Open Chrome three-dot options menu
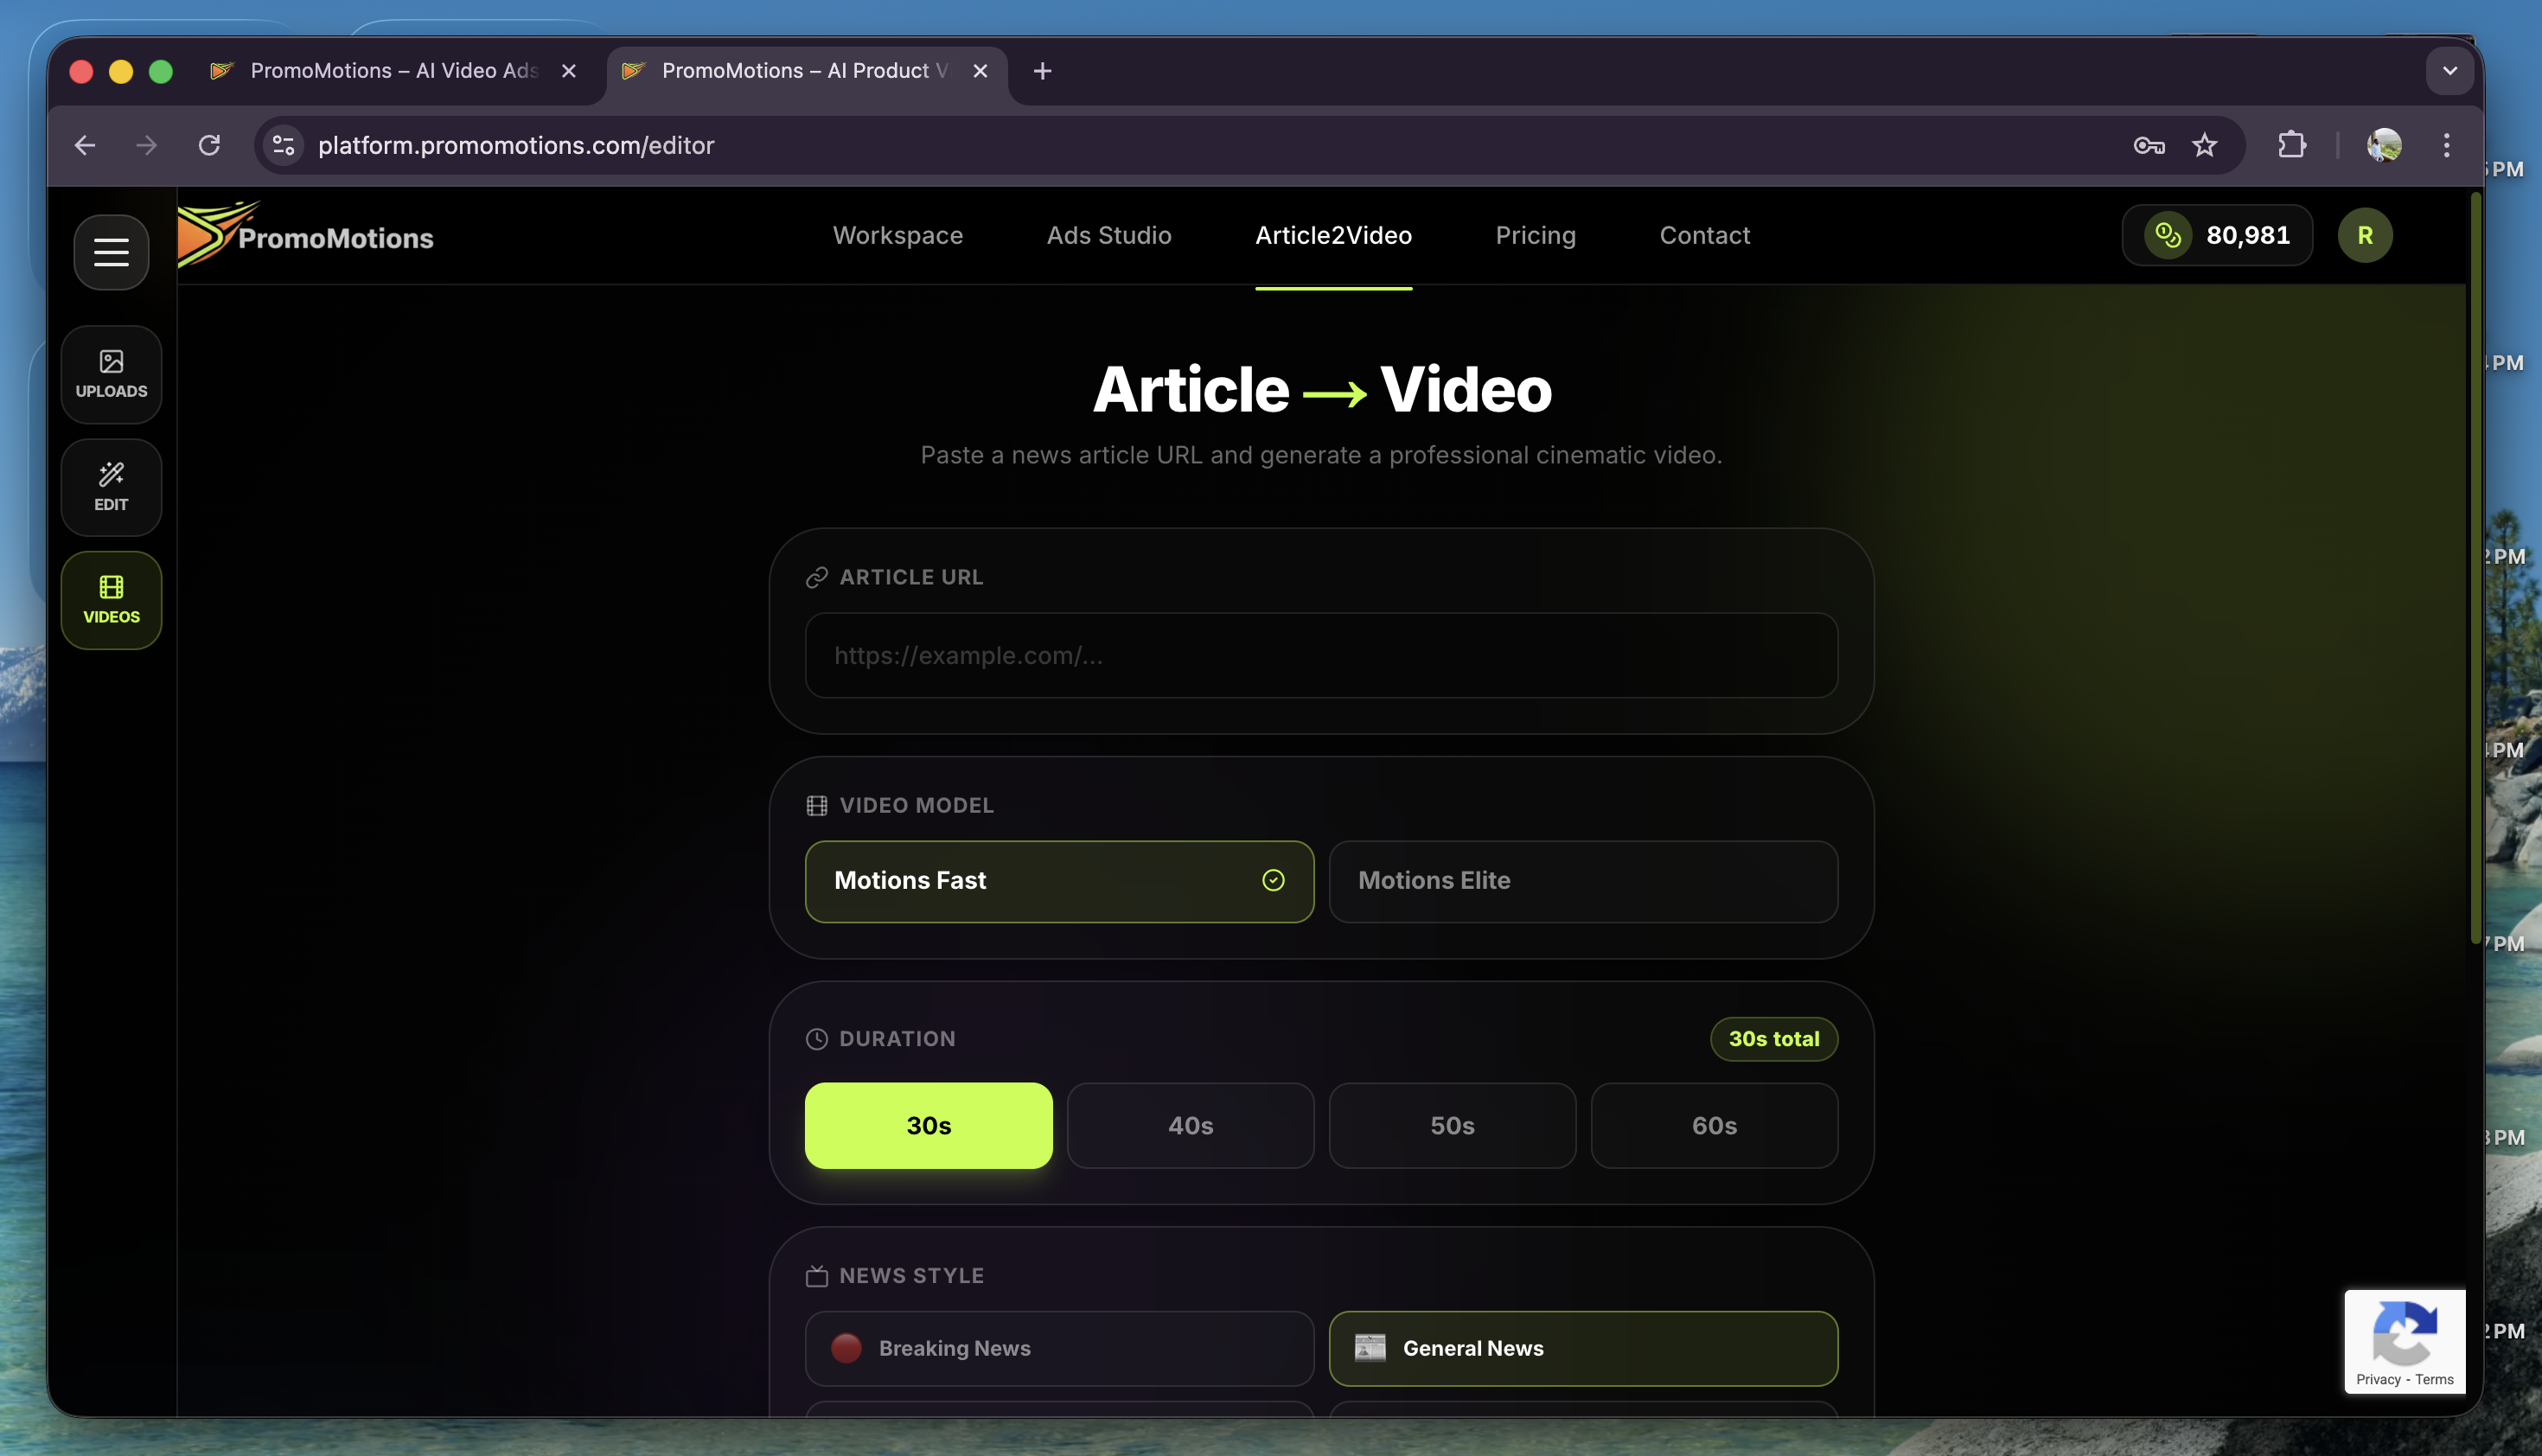The height and width of the screenshot is (1456, 2542). (x=2446, y=145)
